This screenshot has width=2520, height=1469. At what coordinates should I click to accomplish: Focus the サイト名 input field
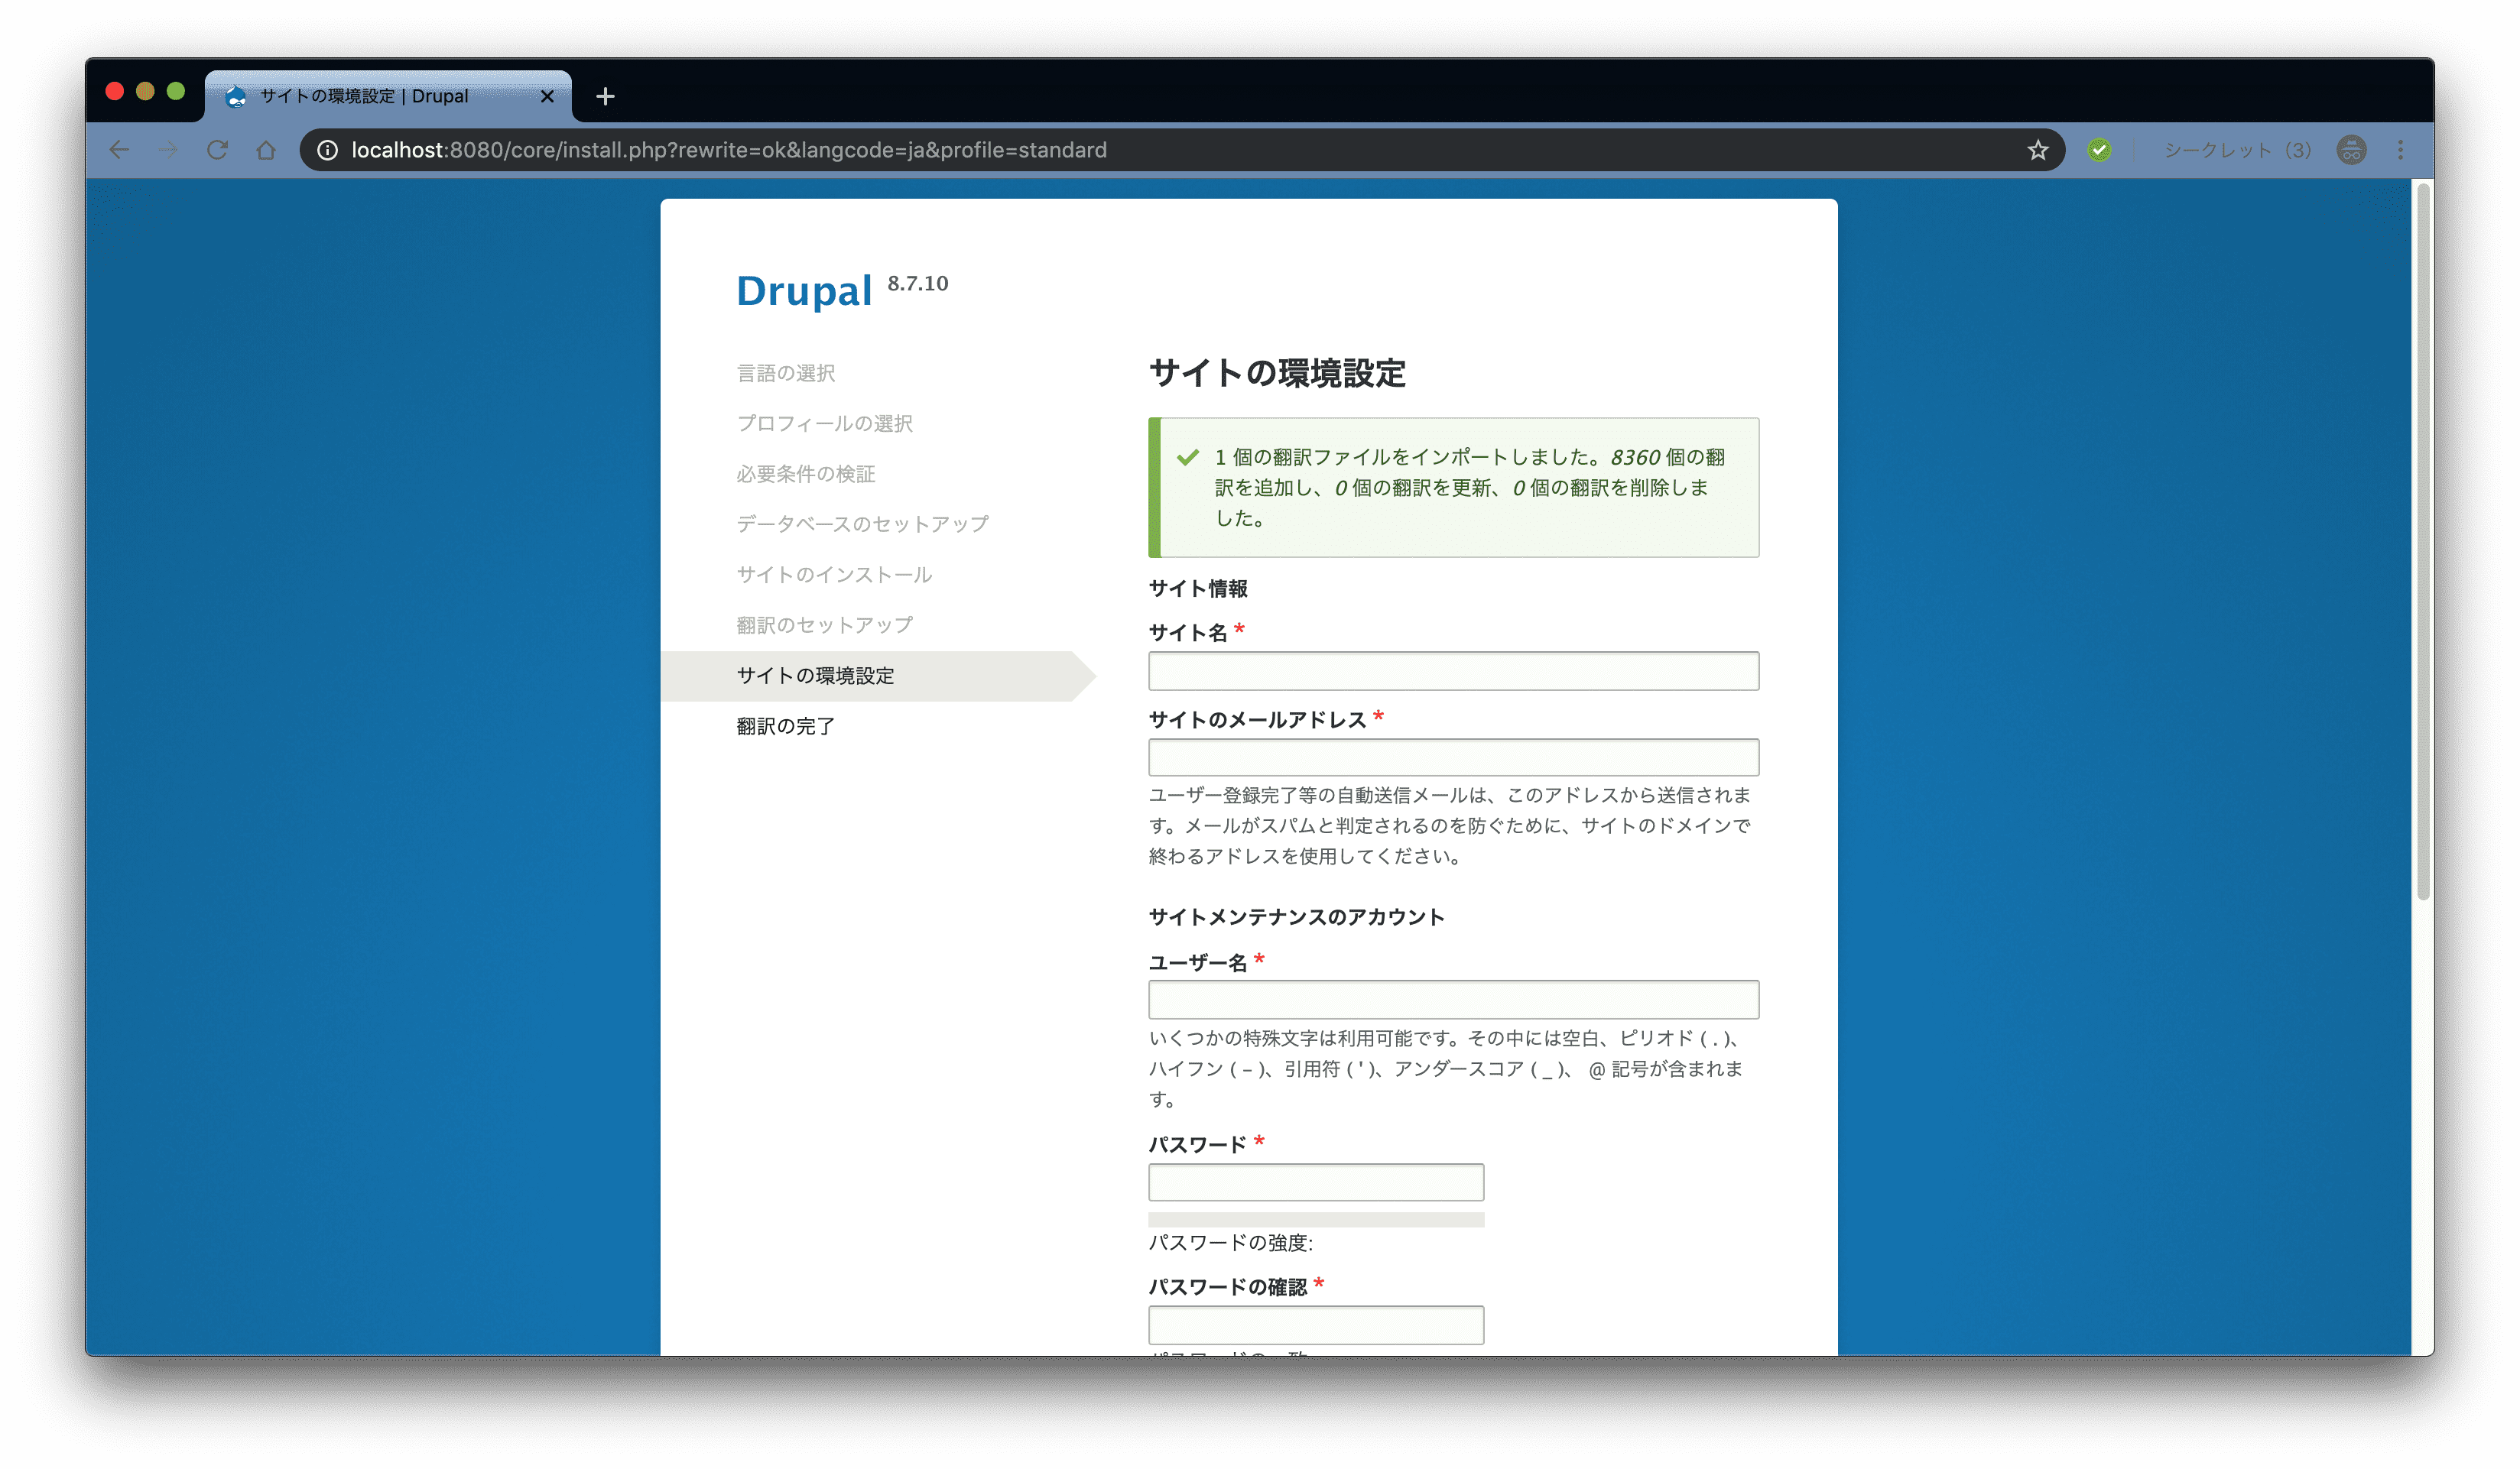(1453, 671)
